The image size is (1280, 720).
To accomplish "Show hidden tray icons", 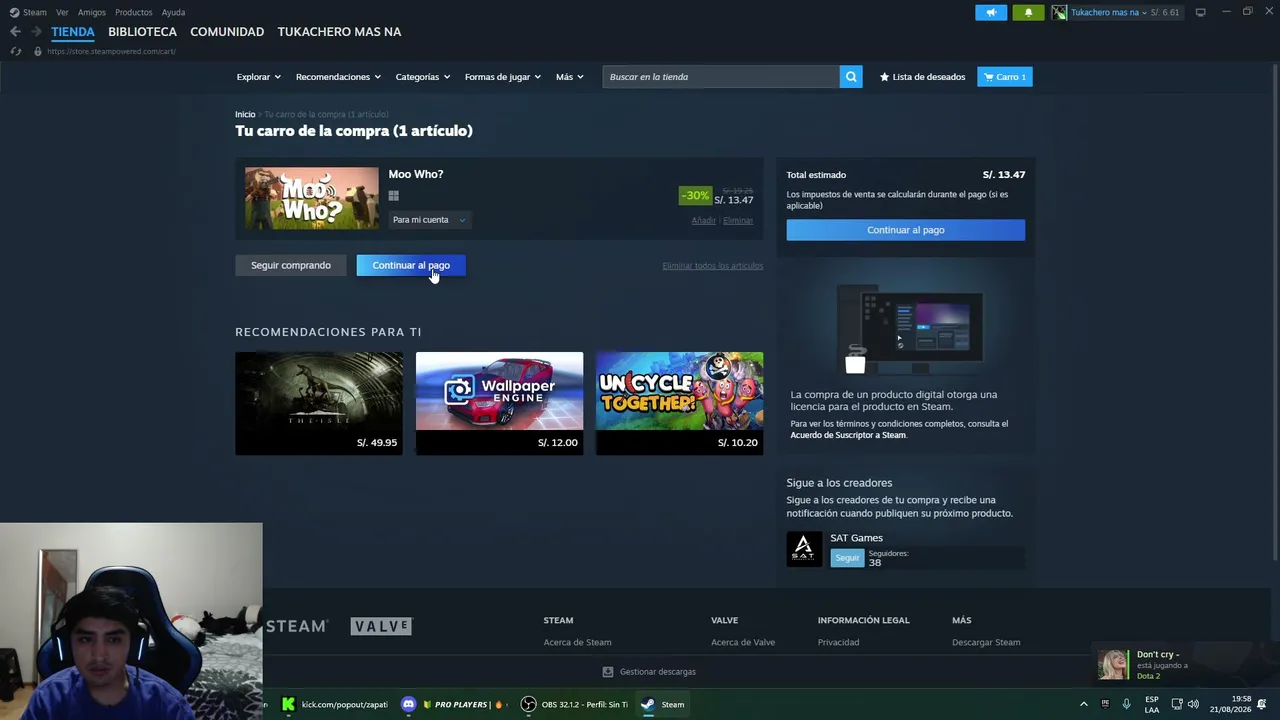I will click(1083, 704).
